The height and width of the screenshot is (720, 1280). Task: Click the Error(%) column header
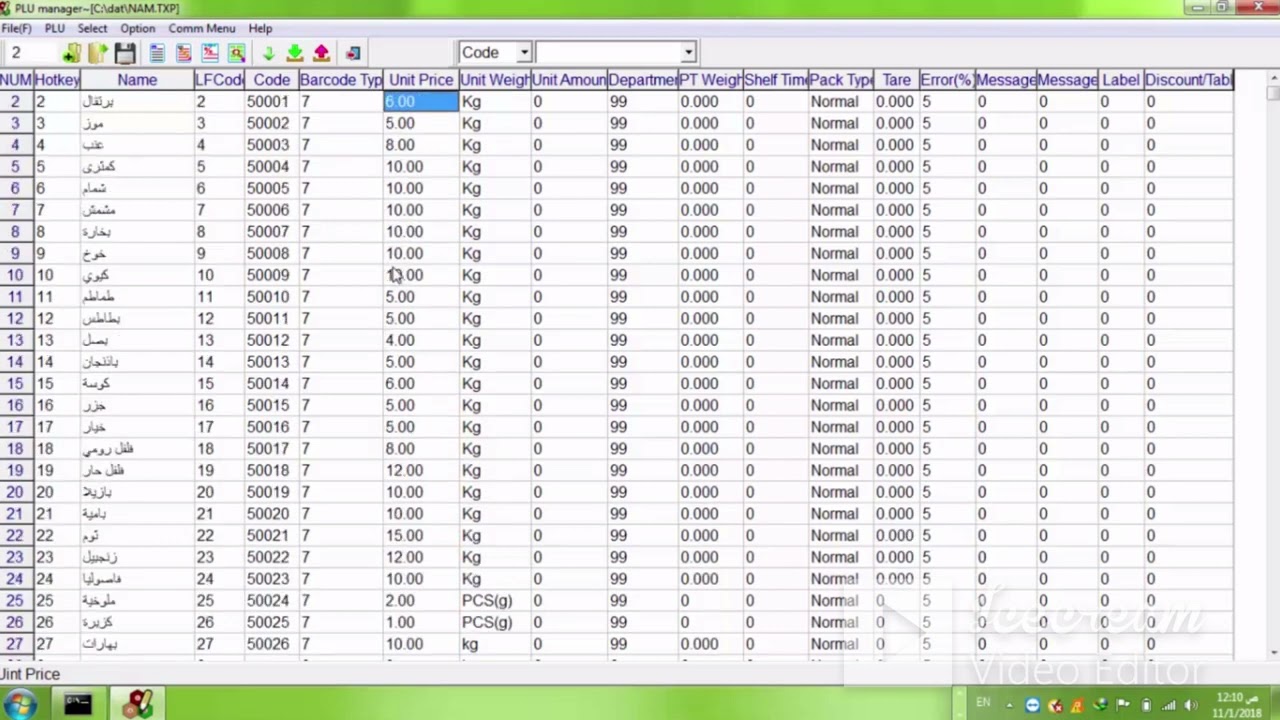point(946,80)
